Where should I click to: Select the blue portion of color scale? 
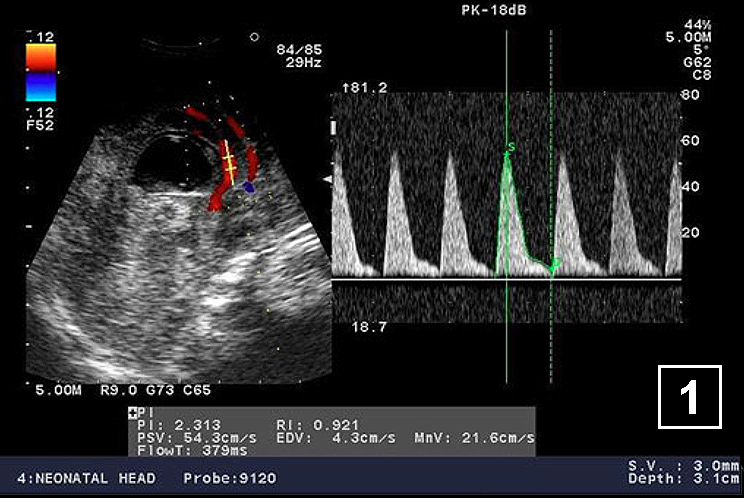pyautogui.click(x=40, y=88)
